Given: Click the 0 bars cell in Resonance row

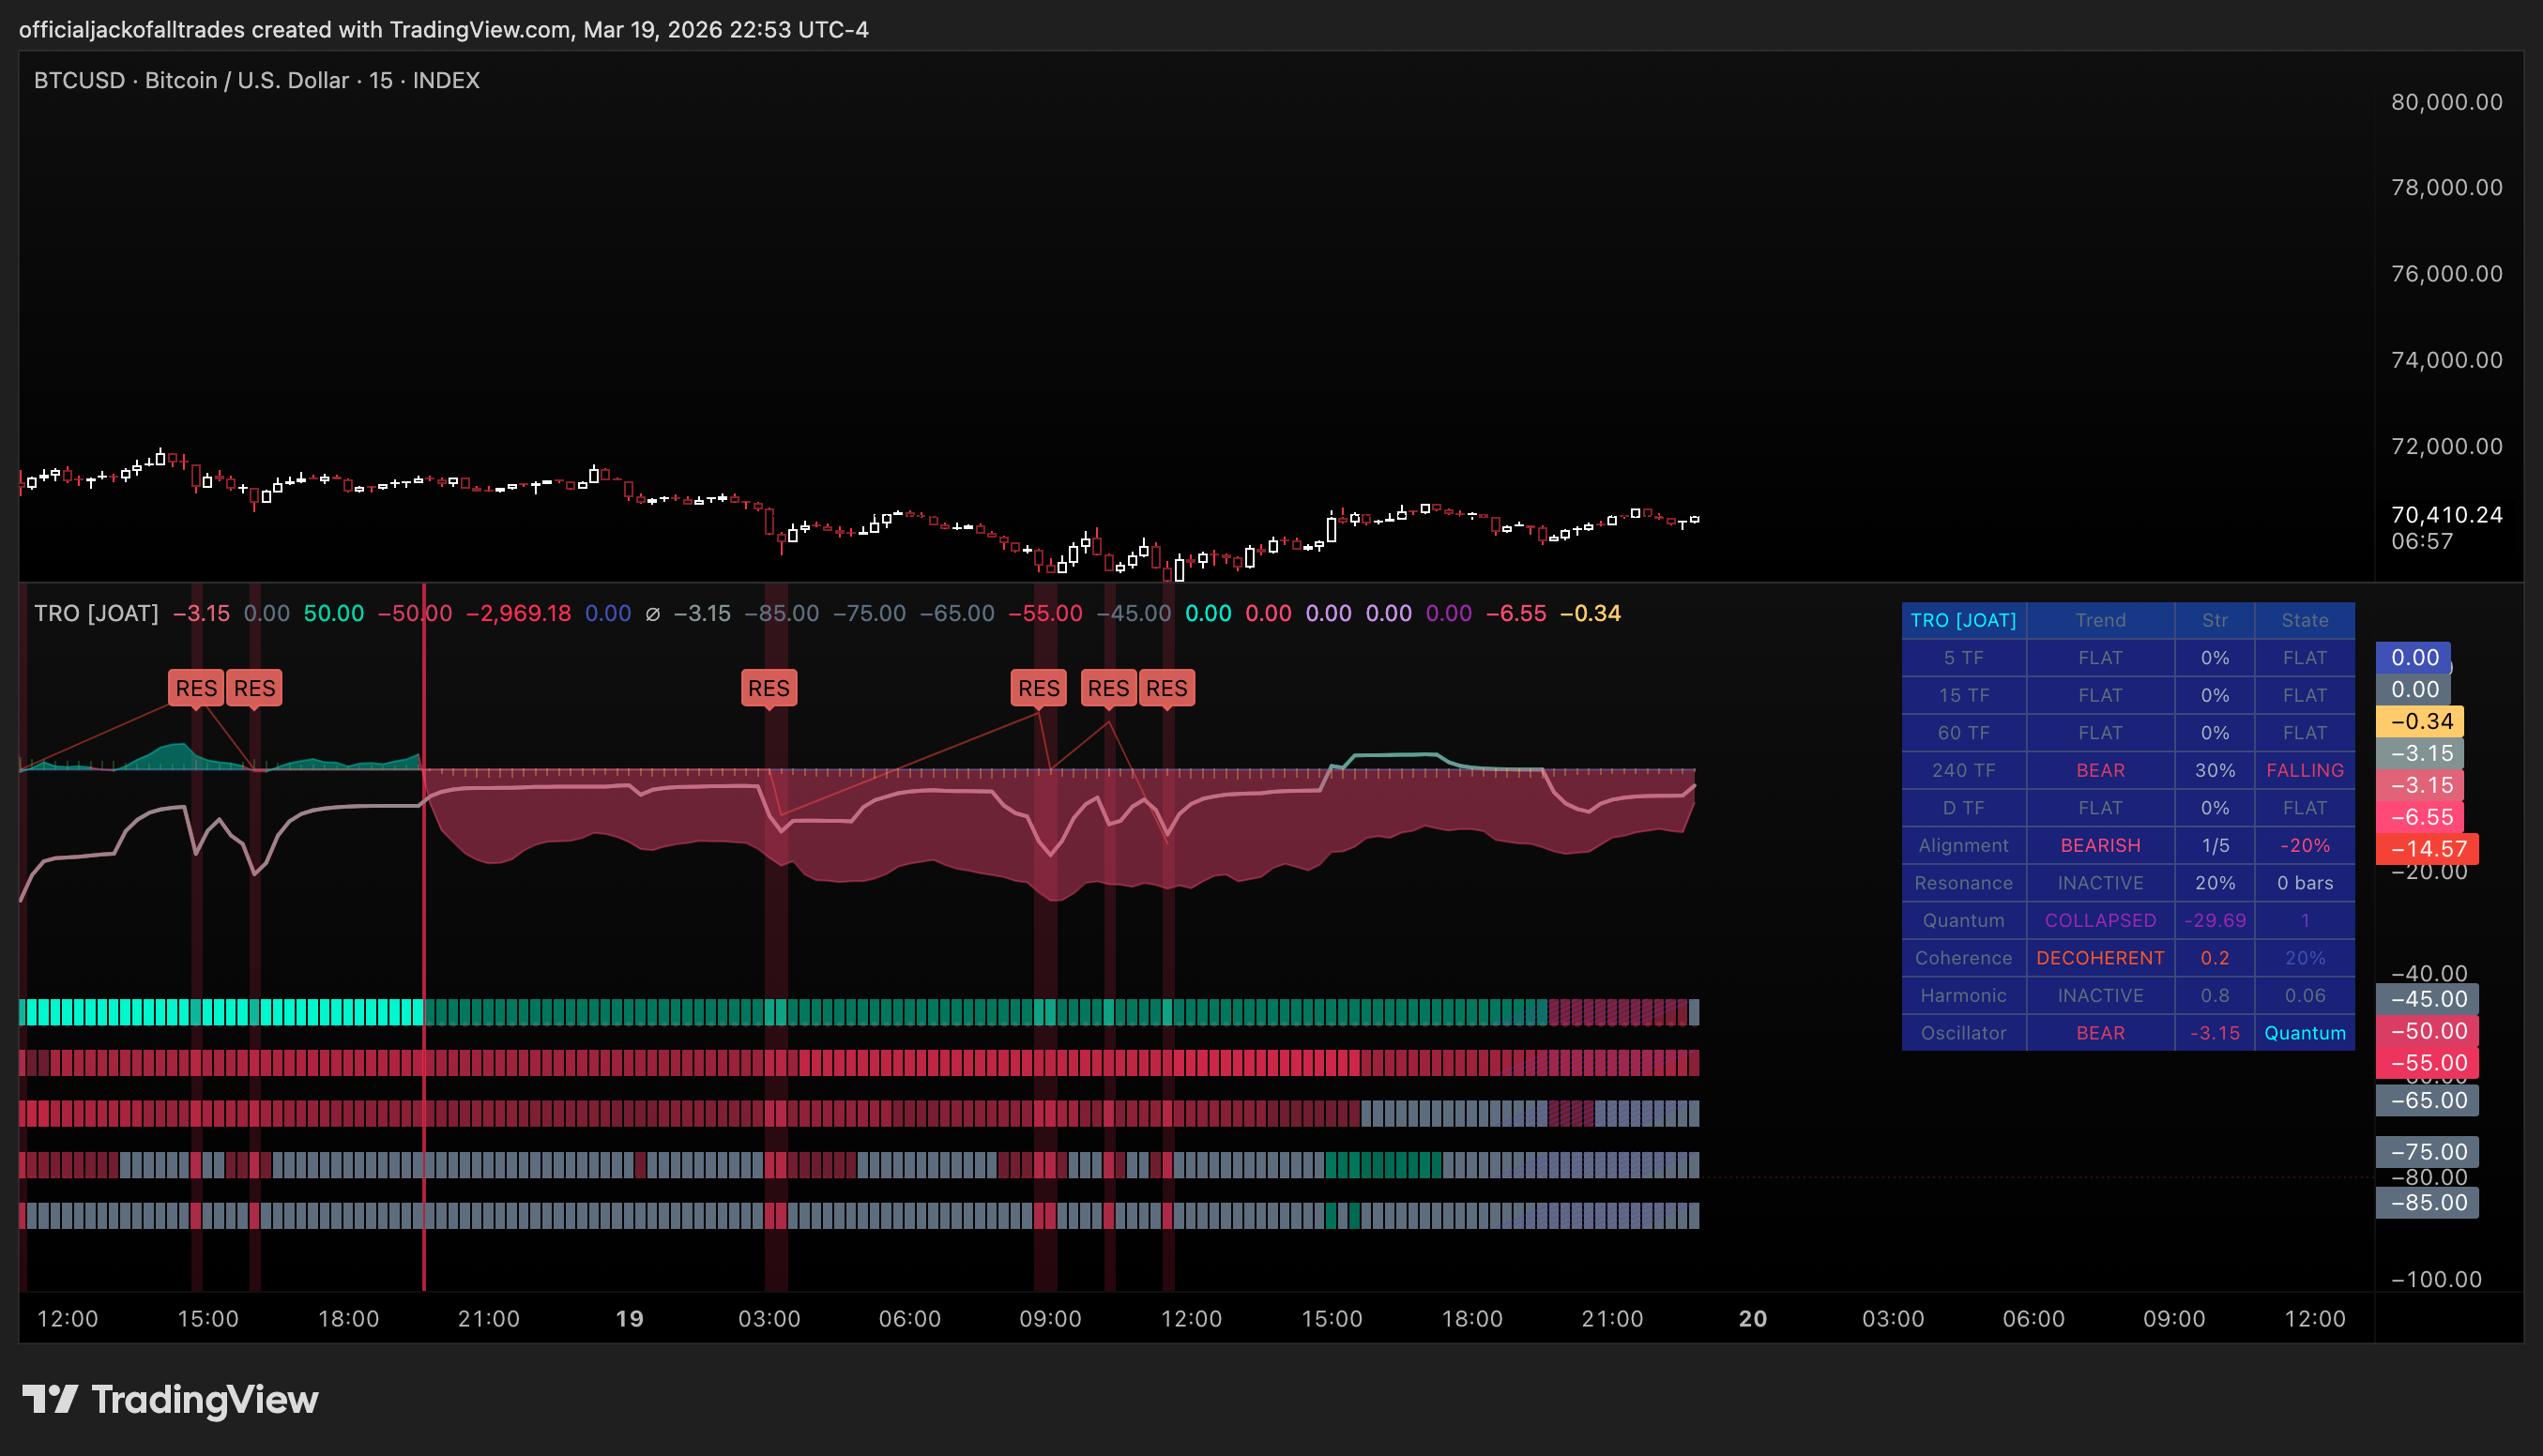Looking at the screenshot, I should [2304, 883].
